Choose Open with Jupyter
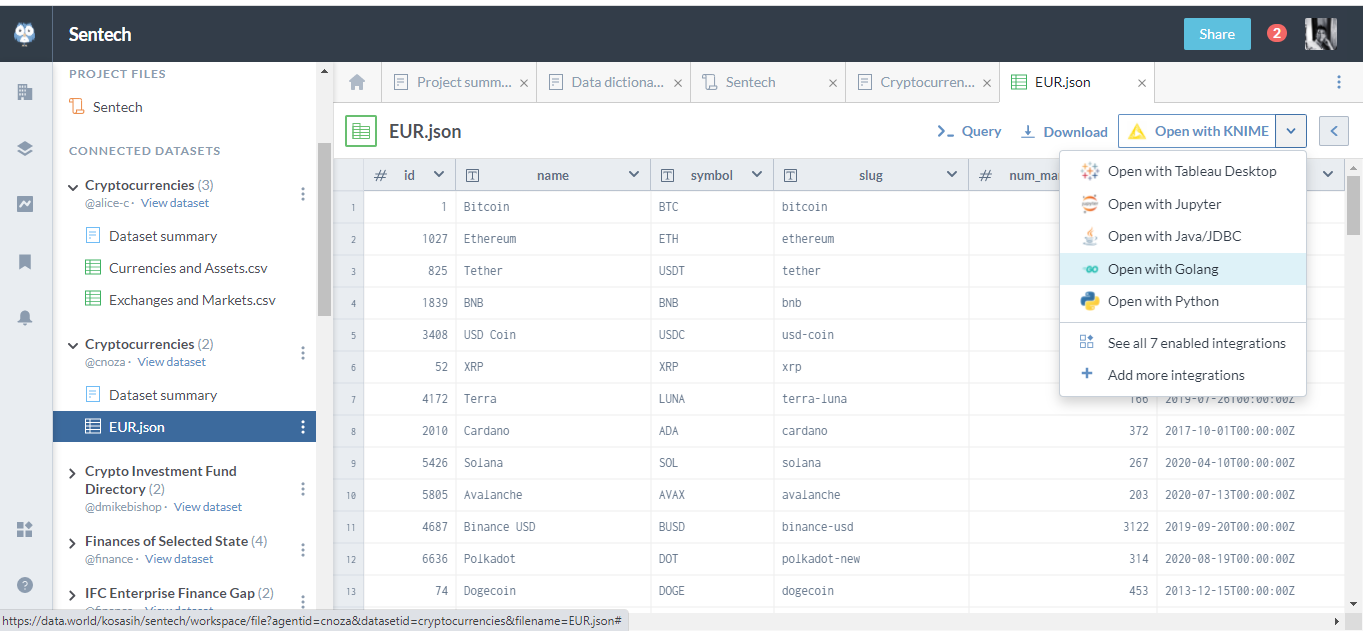 (x=1183, y=204)
